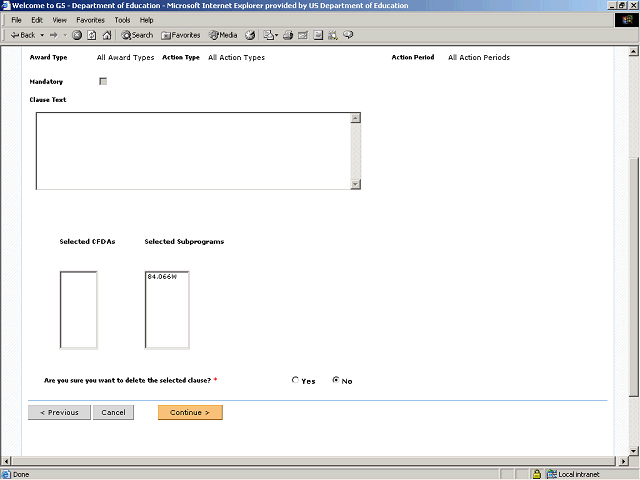Image resolution: width=640 pixels, height=480 pixels.
Task: Click the Windows logo throbber icon
Action: (x=627, y=20)
